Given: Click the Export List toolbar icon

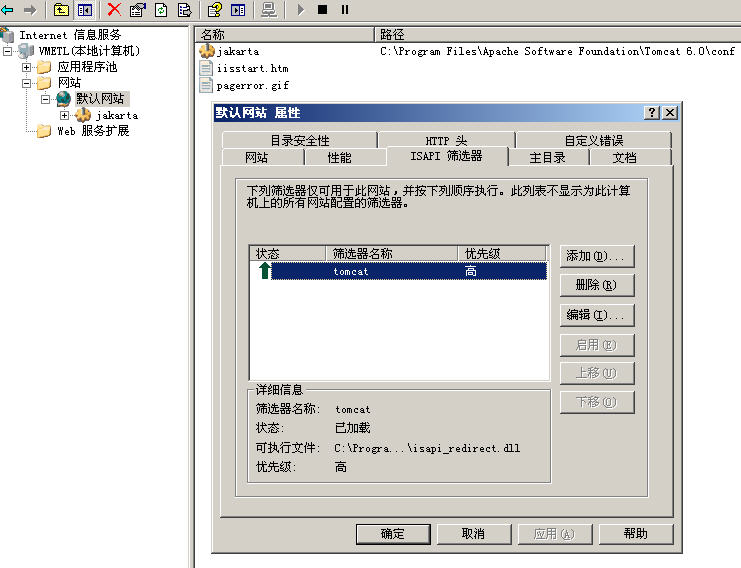Looking at the screenshot, I should [x=184, y=9].
